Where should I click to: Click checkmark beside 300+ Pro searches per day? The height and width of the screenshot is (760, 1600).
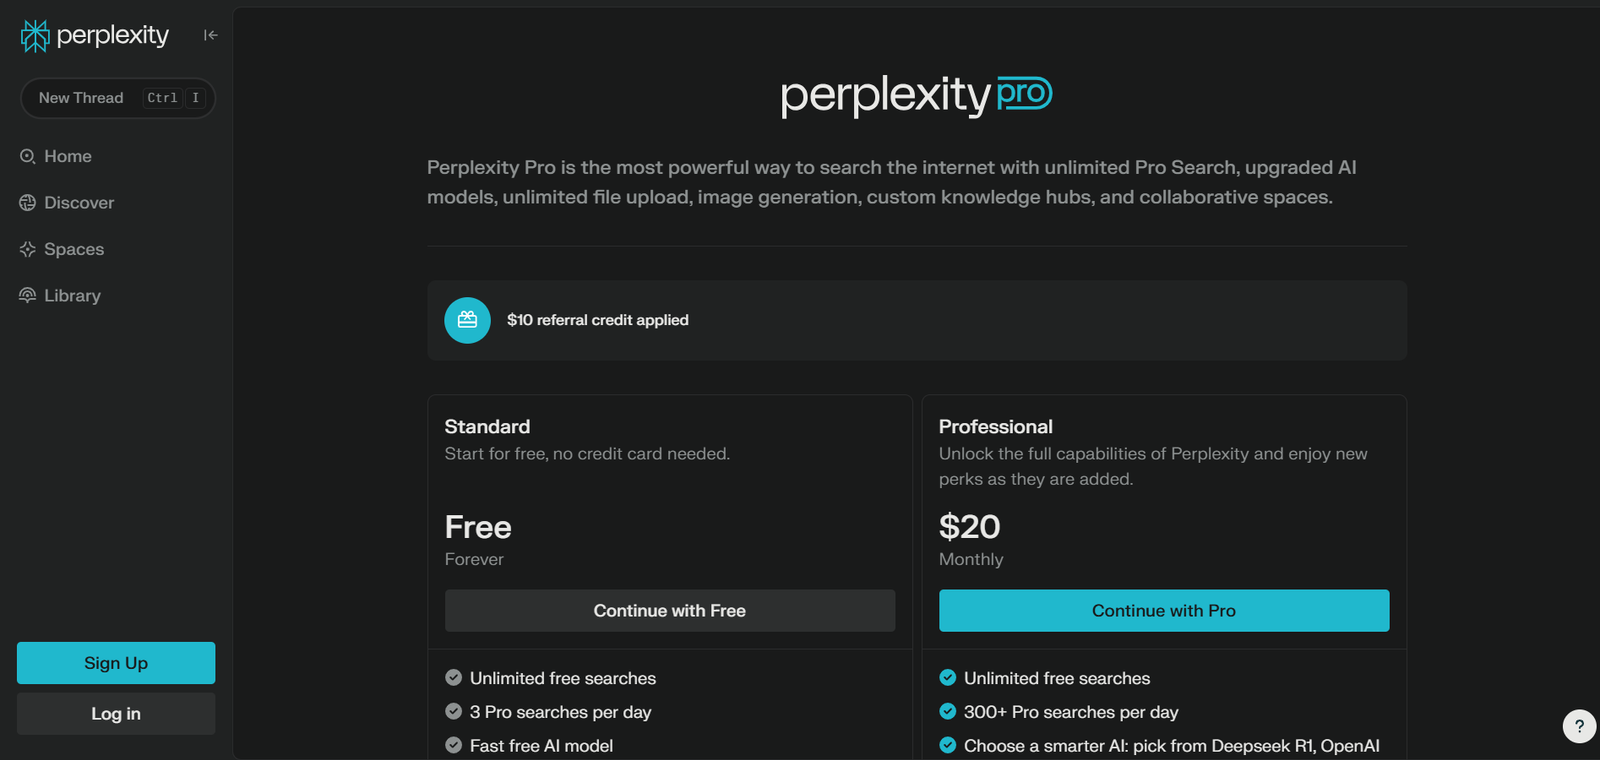pos(948,712)
